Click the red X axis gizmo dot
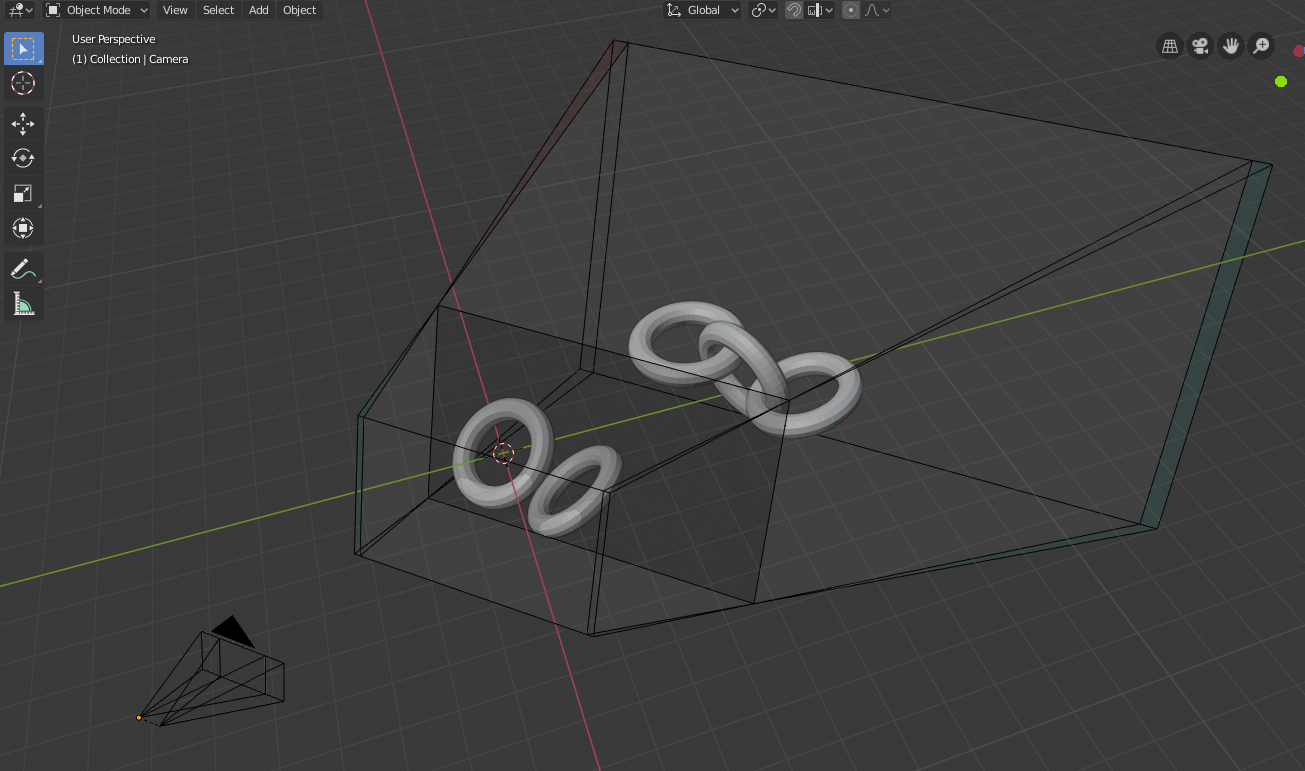The width and height of the screenshot is (1305, 771). [x=1299, y=51]
